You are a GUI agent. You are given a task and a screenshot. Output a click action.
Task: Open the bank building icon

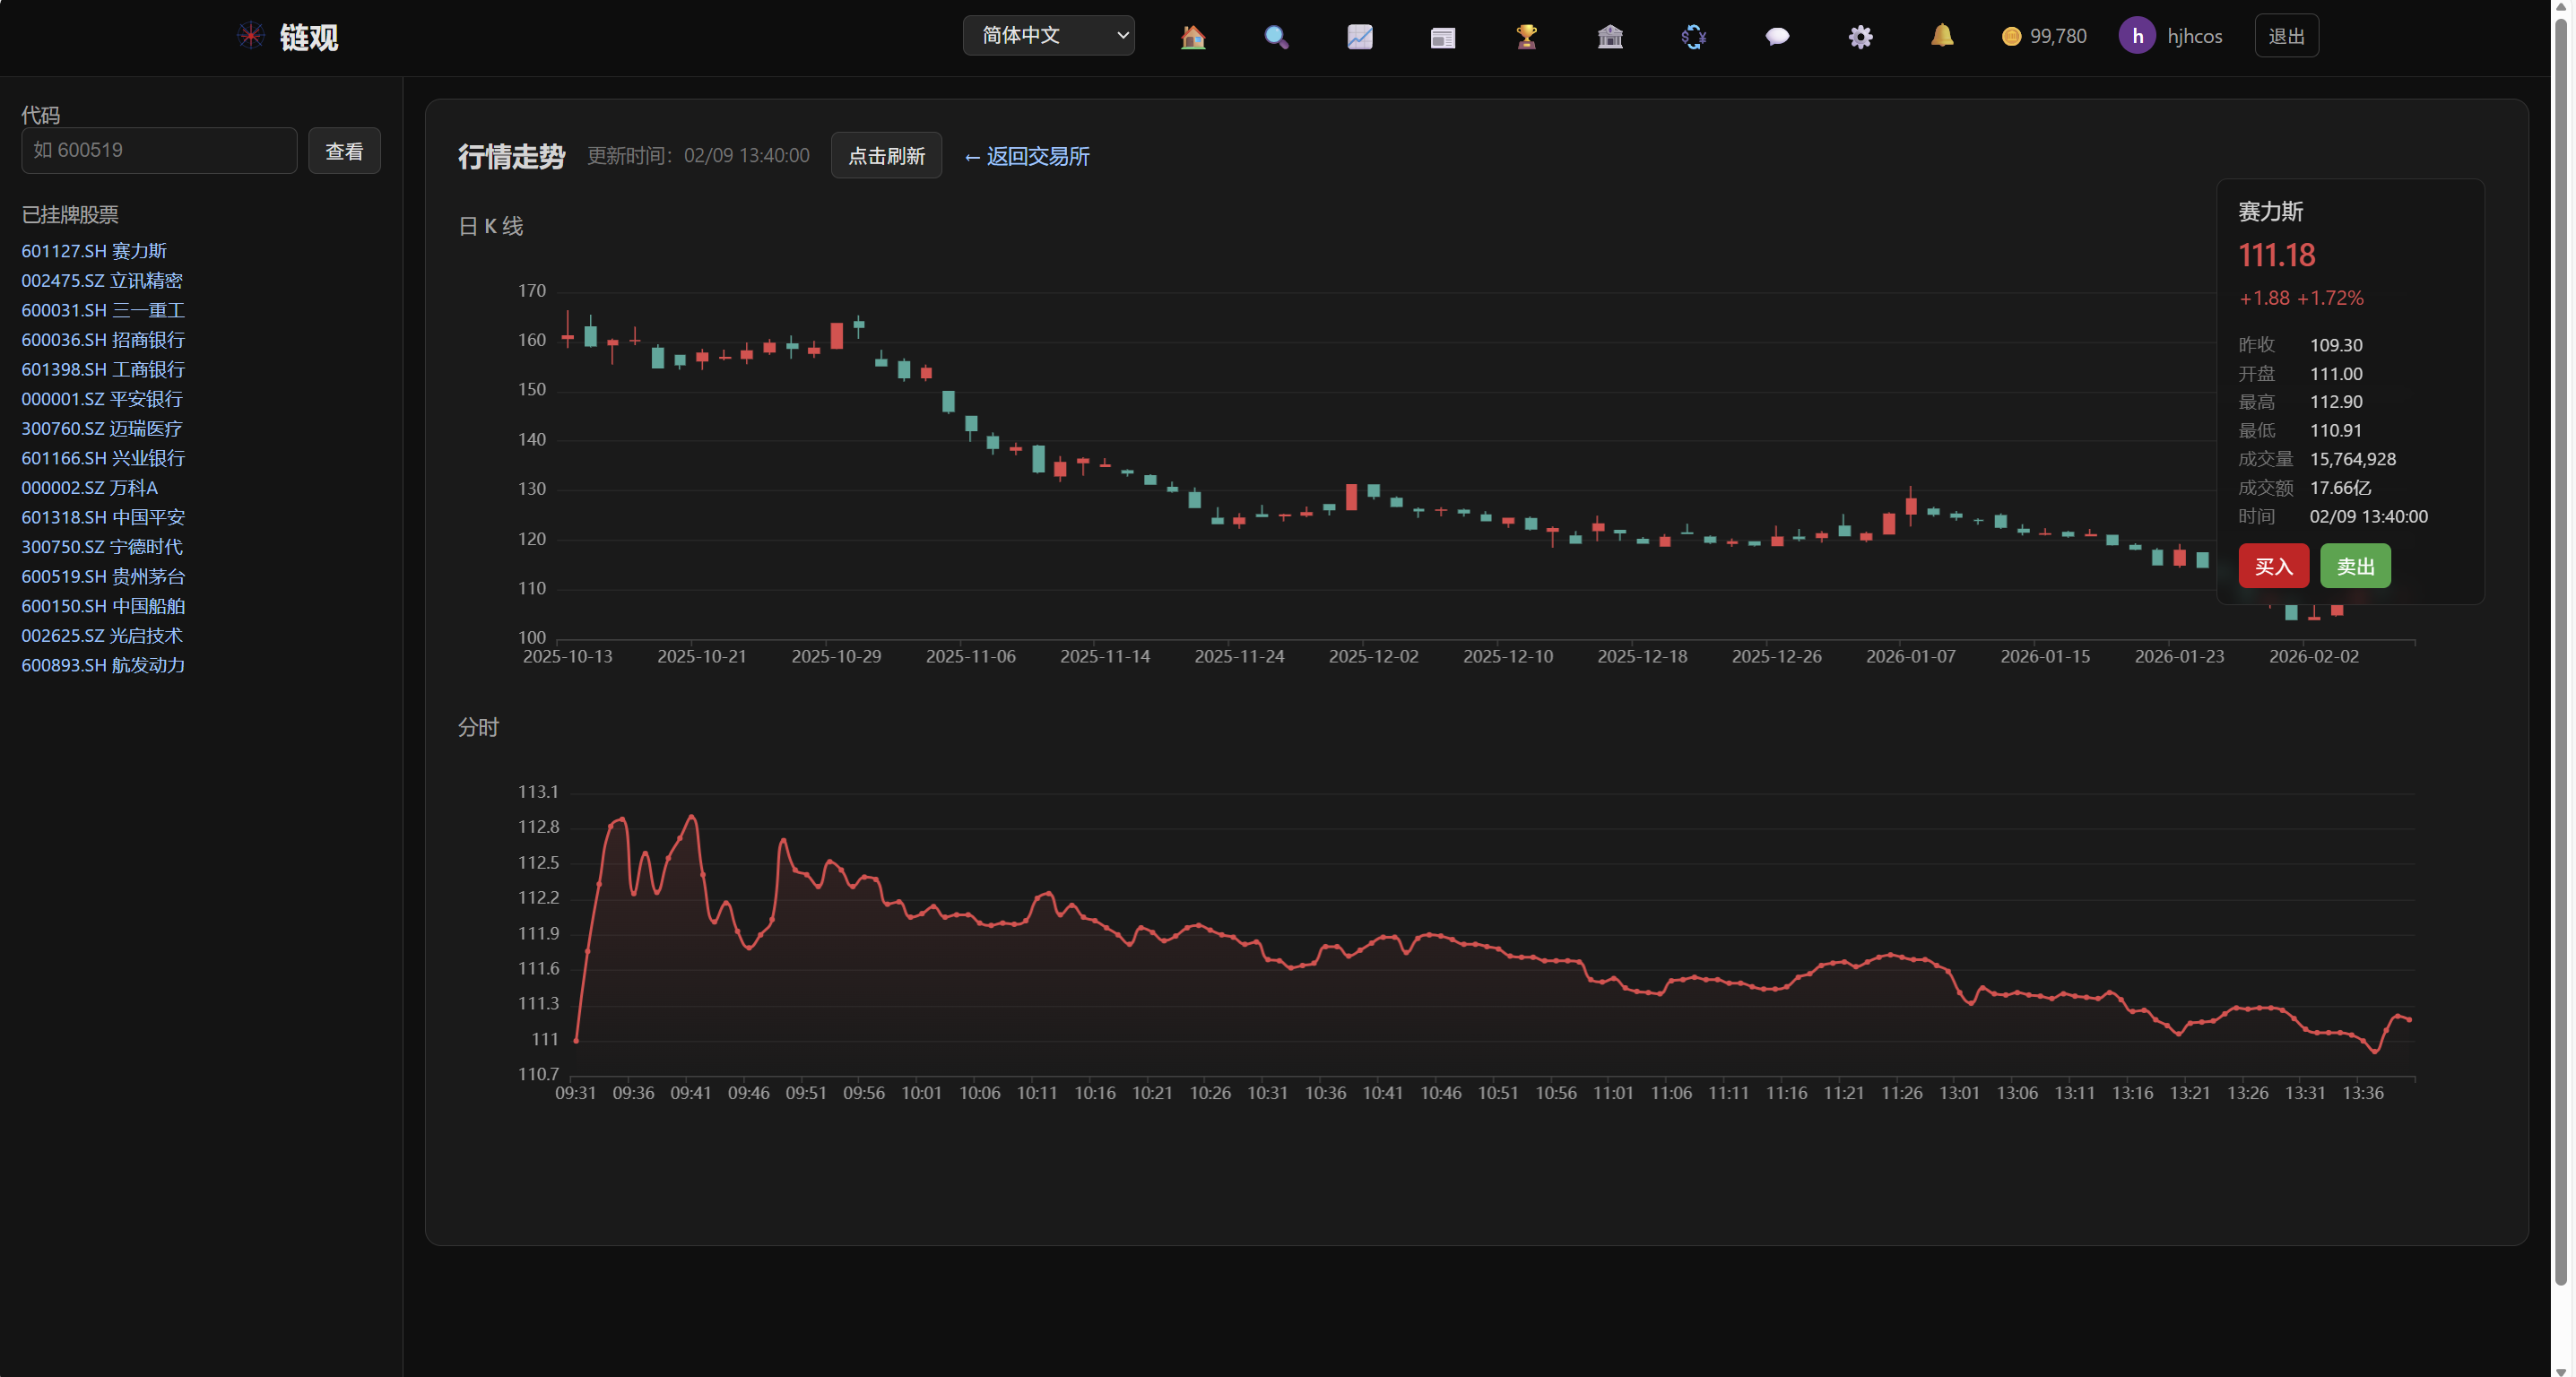point(1609,37)
